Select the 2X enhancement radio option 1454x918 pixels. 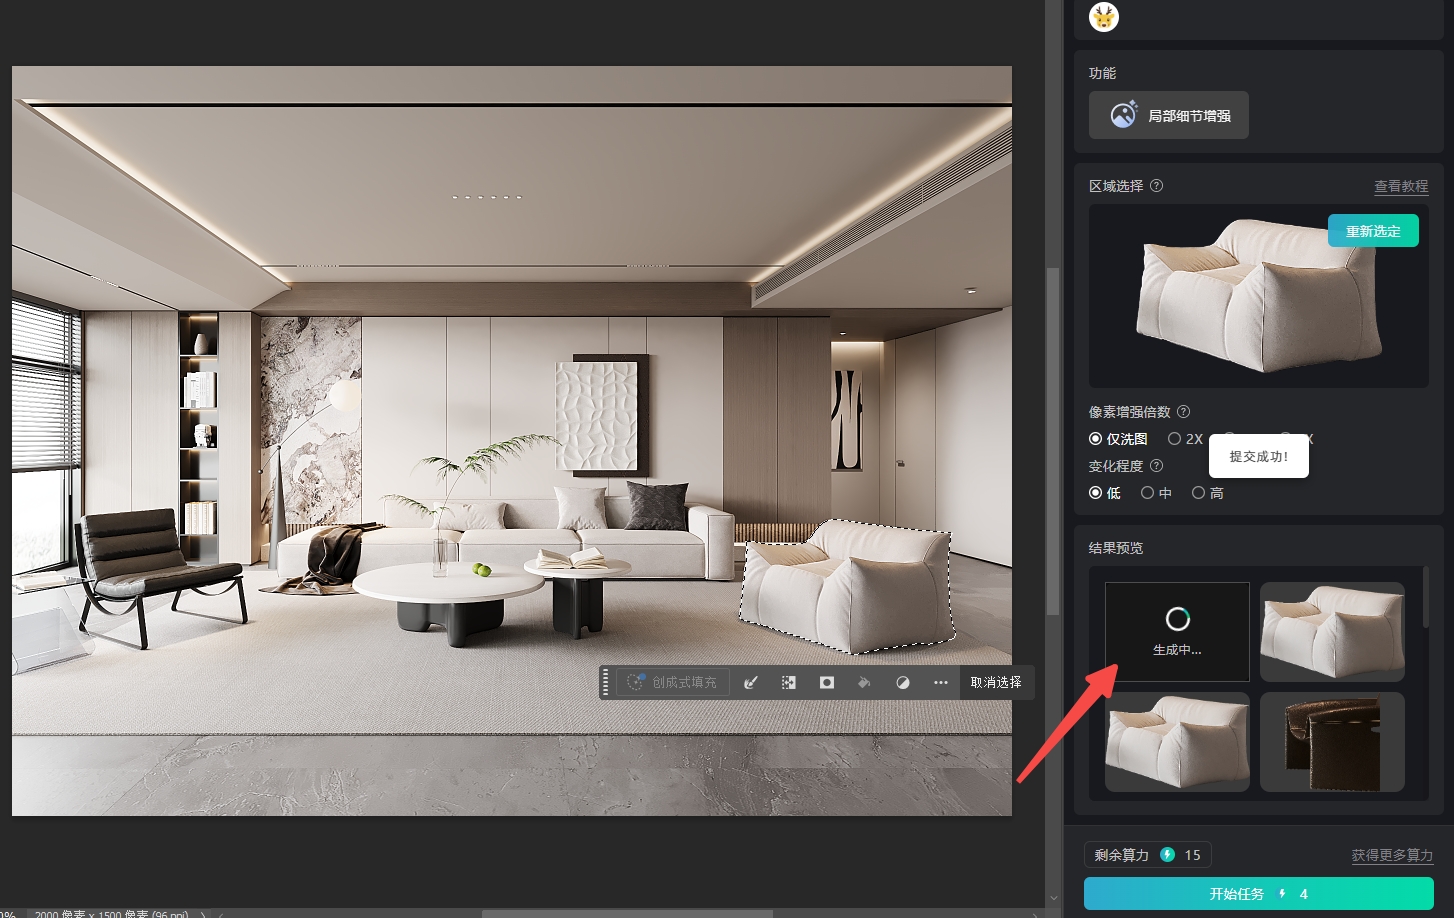1185,439
